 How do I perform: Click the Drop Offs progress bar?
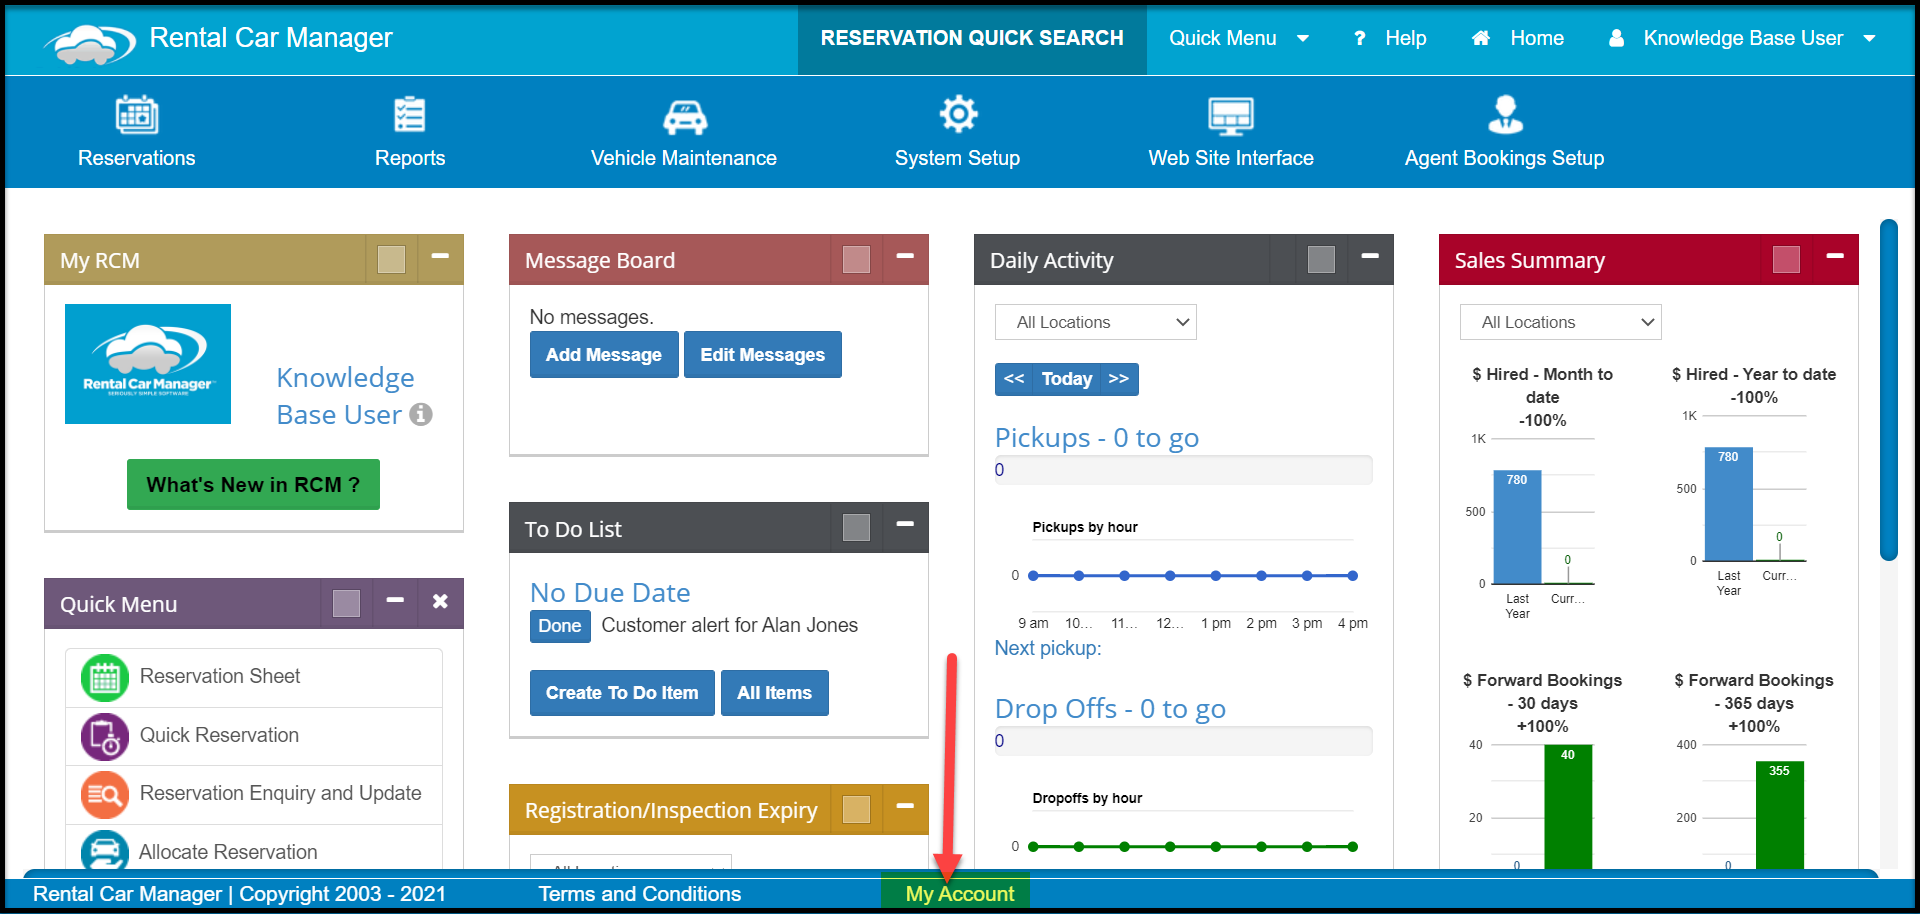(x=1184, y=741)
